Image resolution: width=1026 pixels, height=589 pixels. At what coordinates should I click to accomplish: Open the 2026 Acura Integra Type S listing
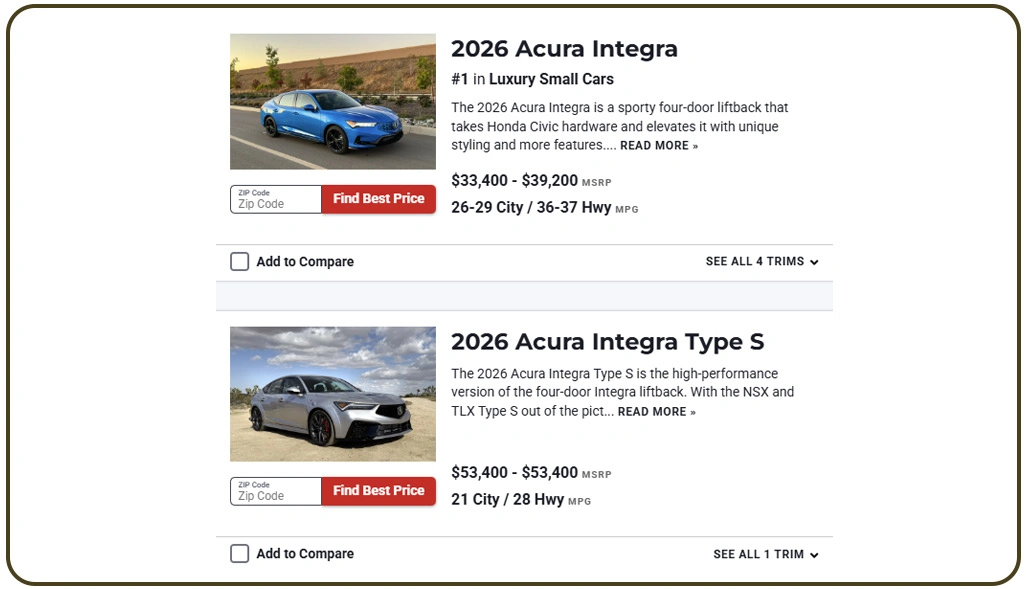coord(610,341)
